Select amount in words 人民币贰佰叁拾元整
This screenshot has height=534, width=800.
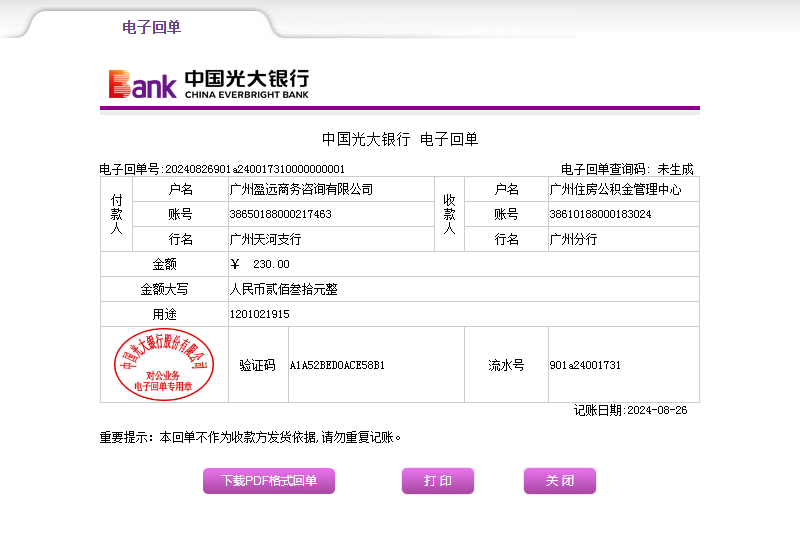point(284,289)
